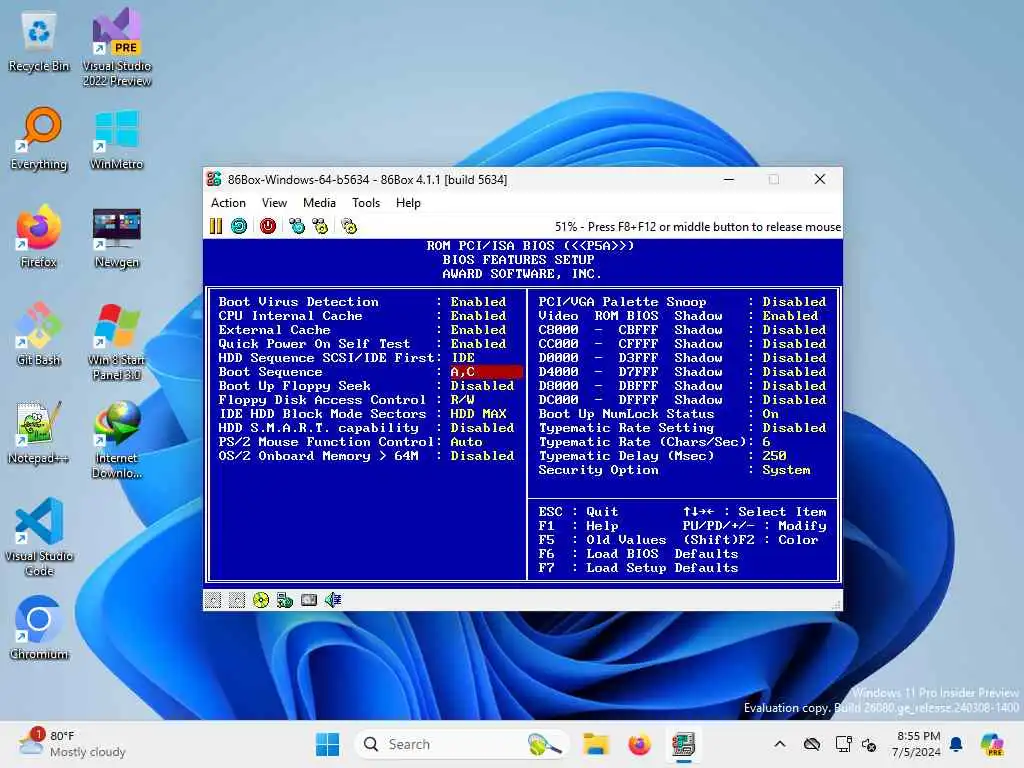Viewport: 1024px width, 768px height.
Task: Click the taskbar Search box
Action: (x=461, y=744)
